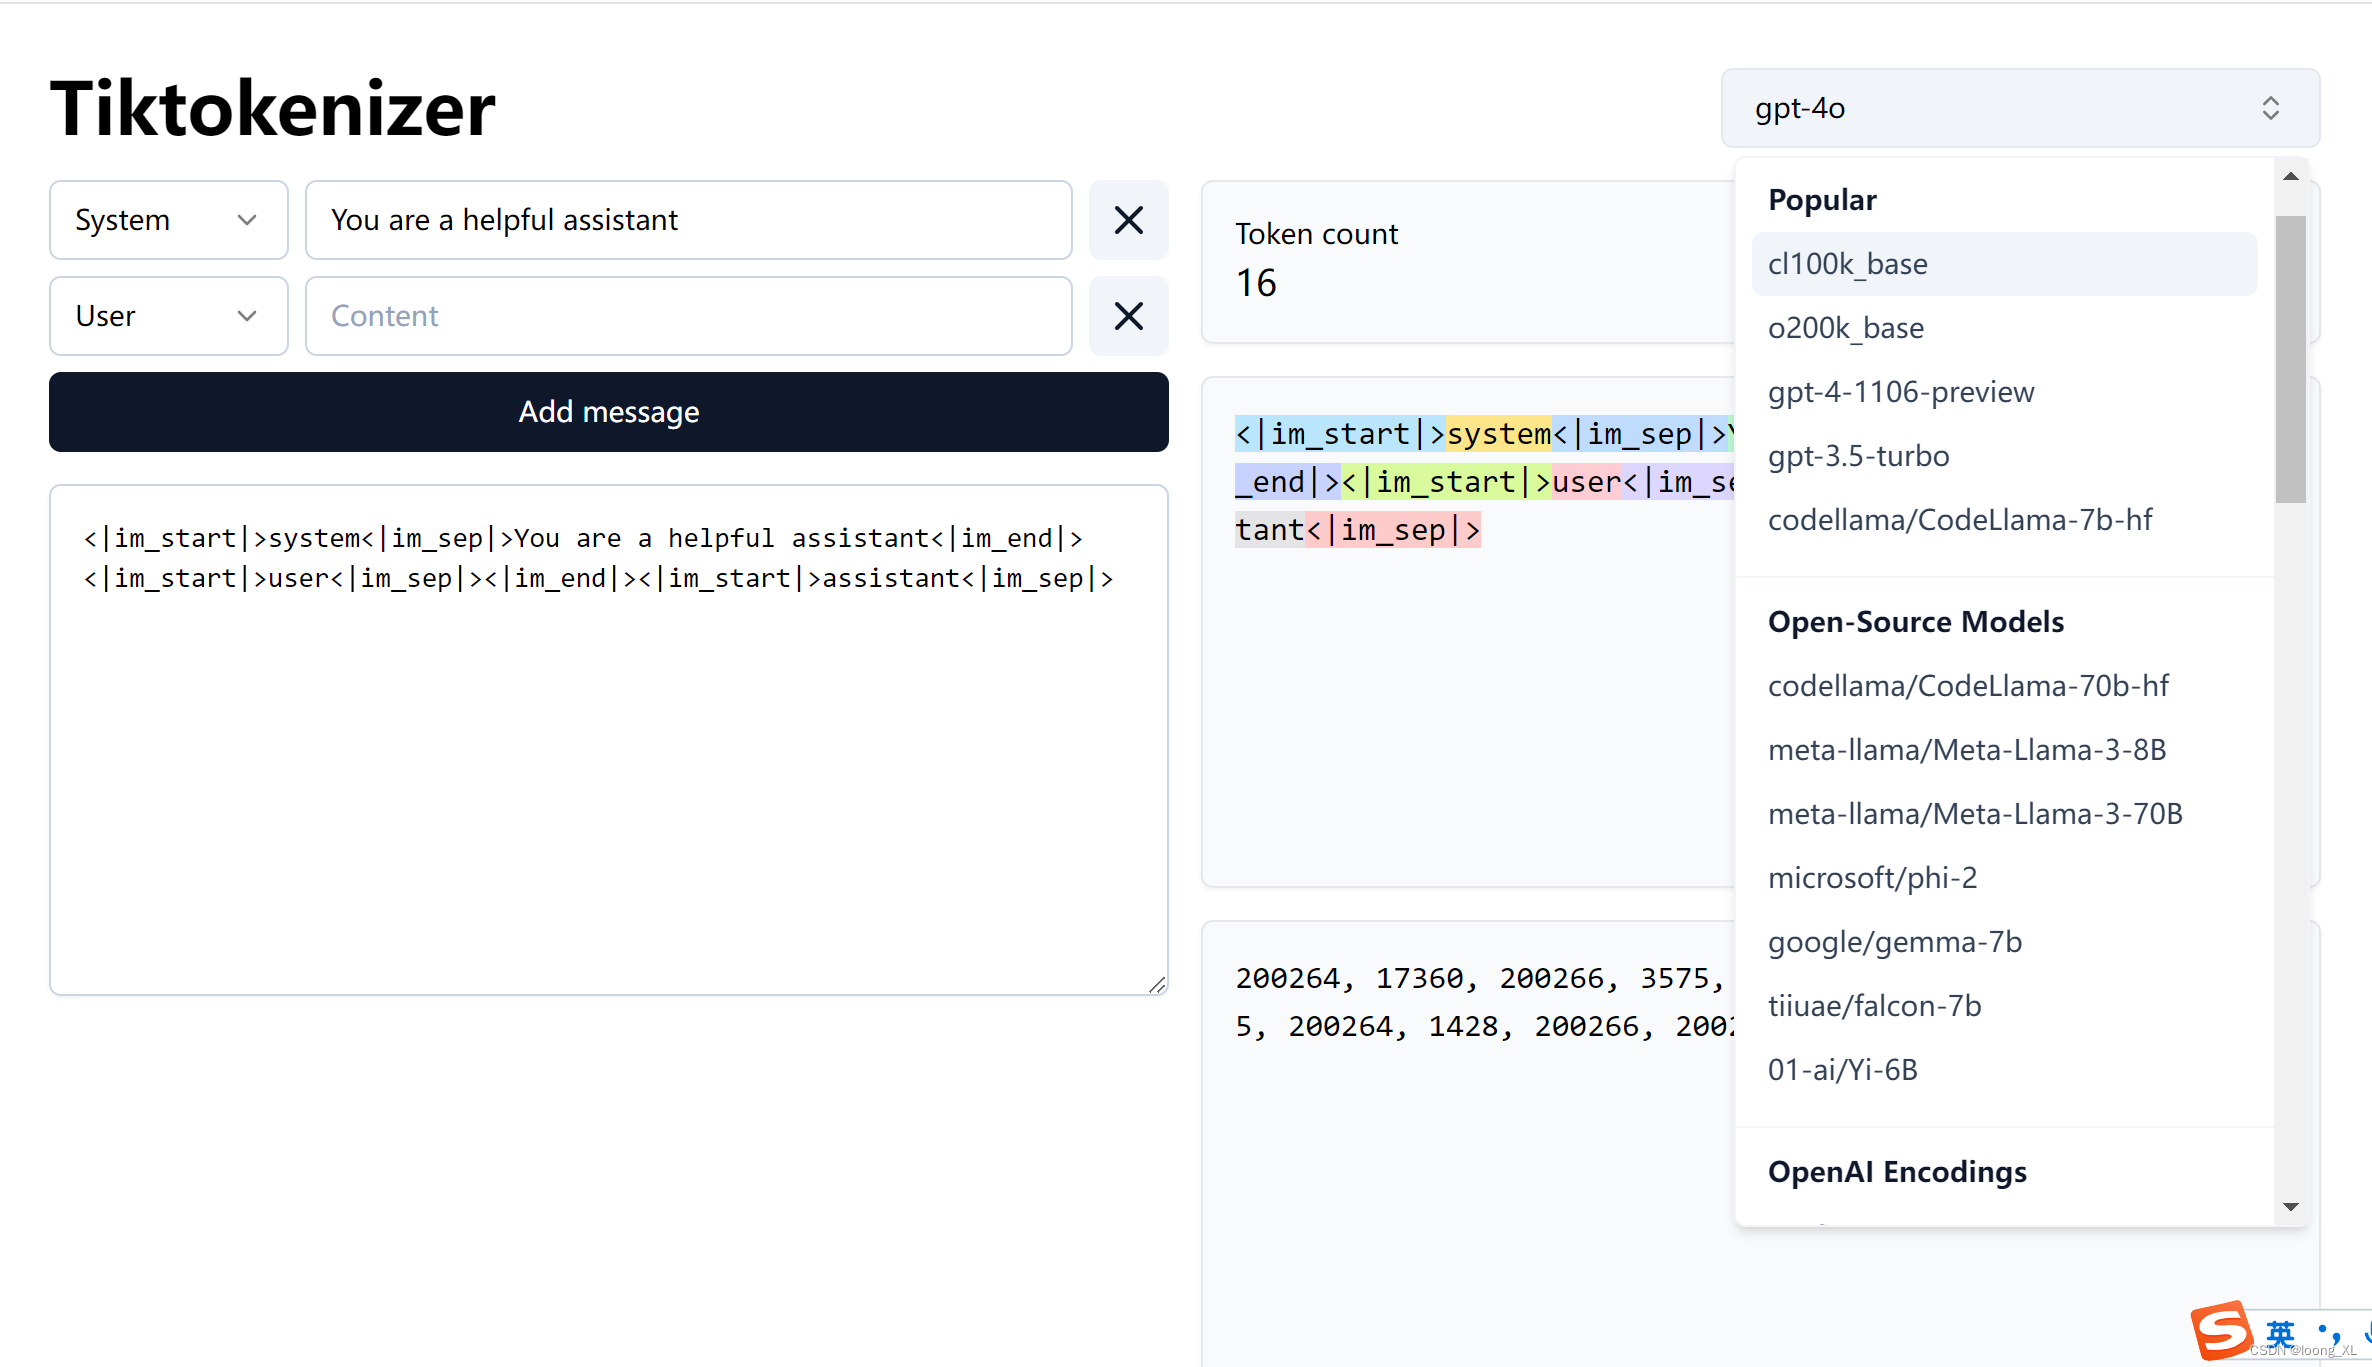Viewport: 2372px width, 1367px height.
Task: Expand the gpt-4o model dropdown
Action: pos(2020,106)
